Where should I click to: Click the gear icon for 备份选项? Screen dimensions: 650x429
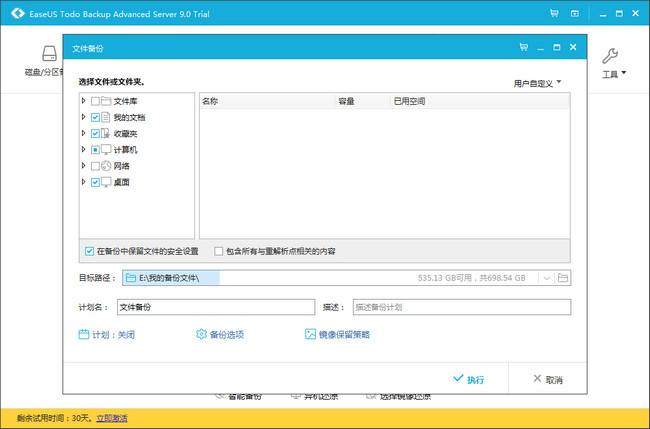[201, 334]
